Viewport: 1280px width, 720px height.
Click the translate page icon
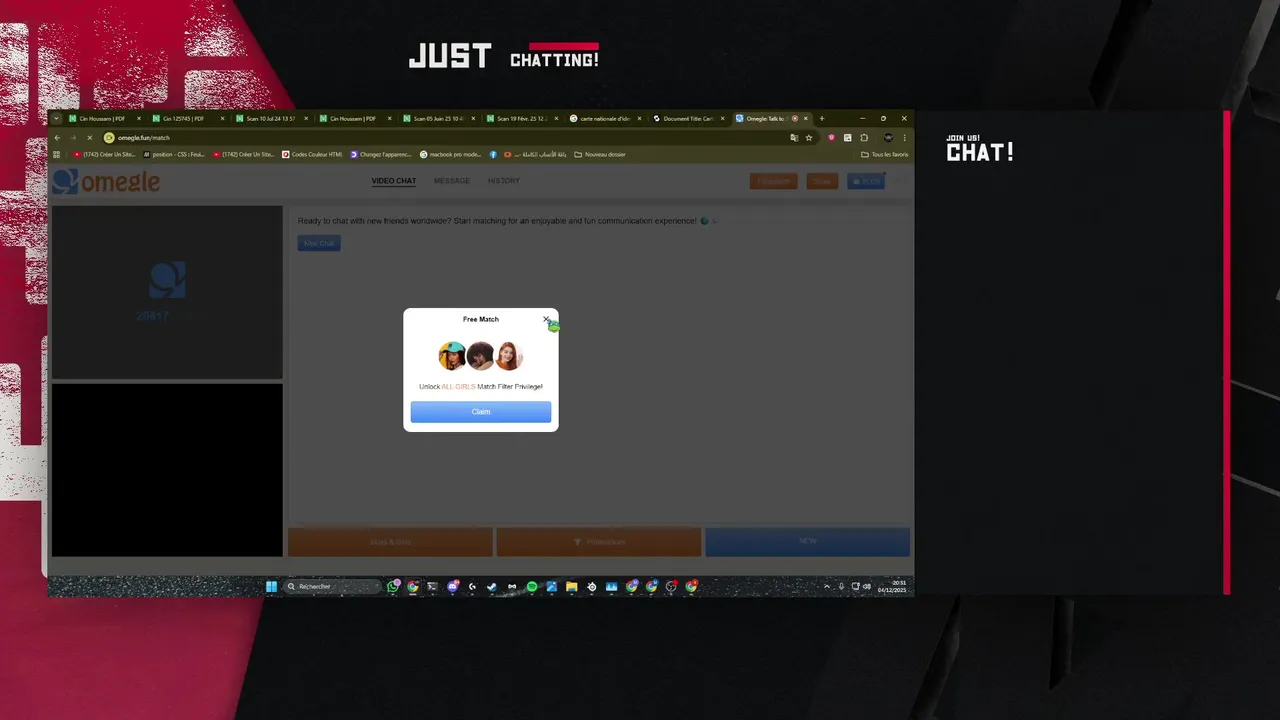(794, 138)
